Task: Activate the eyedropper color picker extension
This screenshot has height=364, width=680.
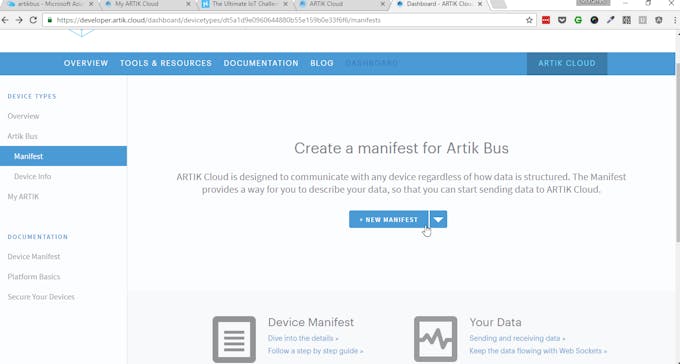Action: (x=611, y=20)
